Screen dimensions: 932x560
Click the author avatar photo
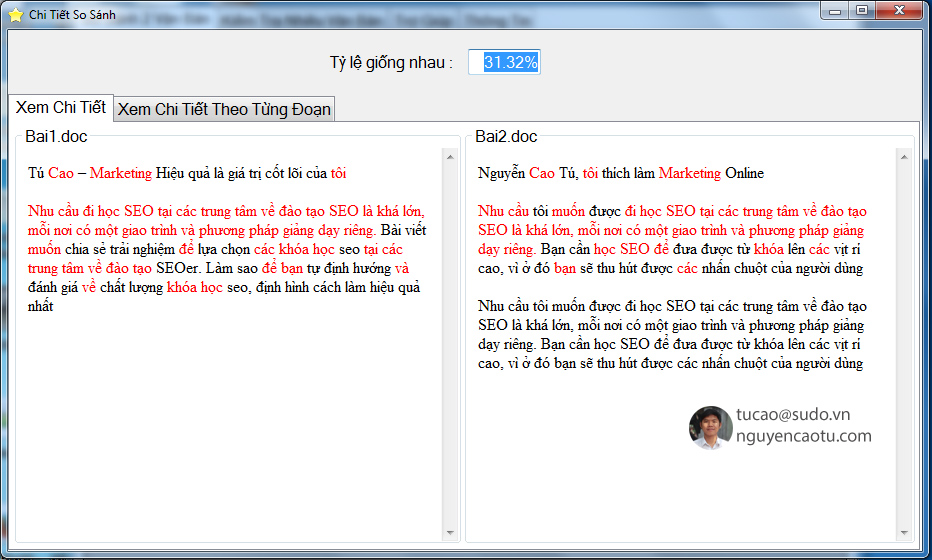pos(710,427)
